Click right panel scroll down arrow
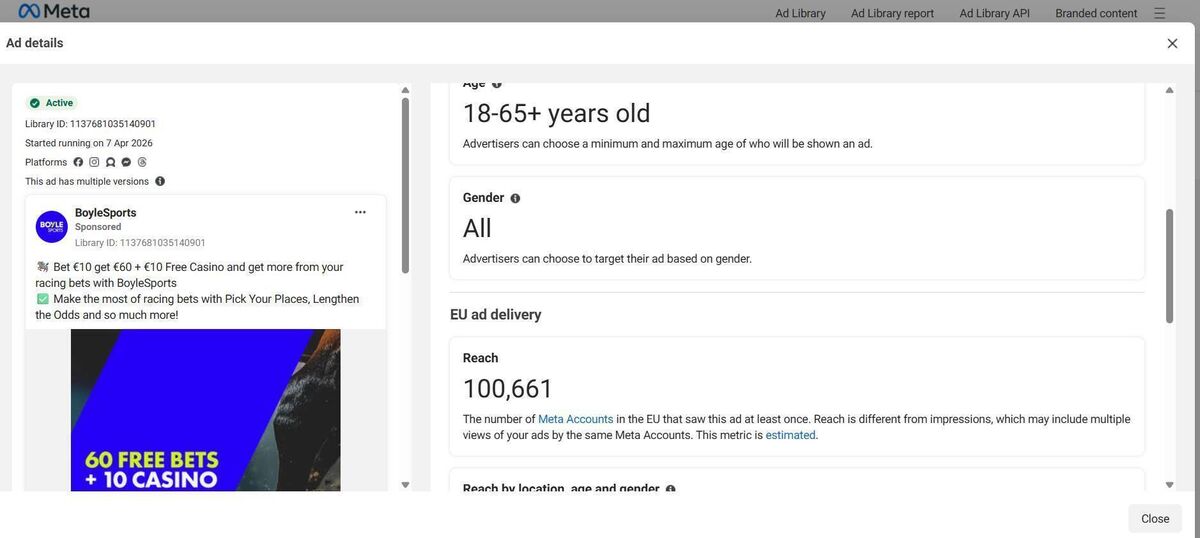This screenshot has height=538, width=1200. (x=1169, y=485)
